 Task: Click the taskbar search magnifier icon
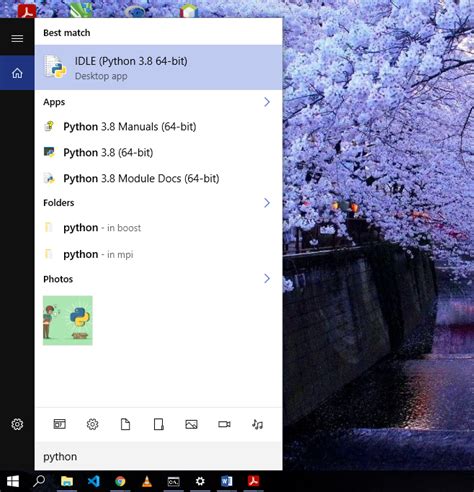[x=39, y=481]
